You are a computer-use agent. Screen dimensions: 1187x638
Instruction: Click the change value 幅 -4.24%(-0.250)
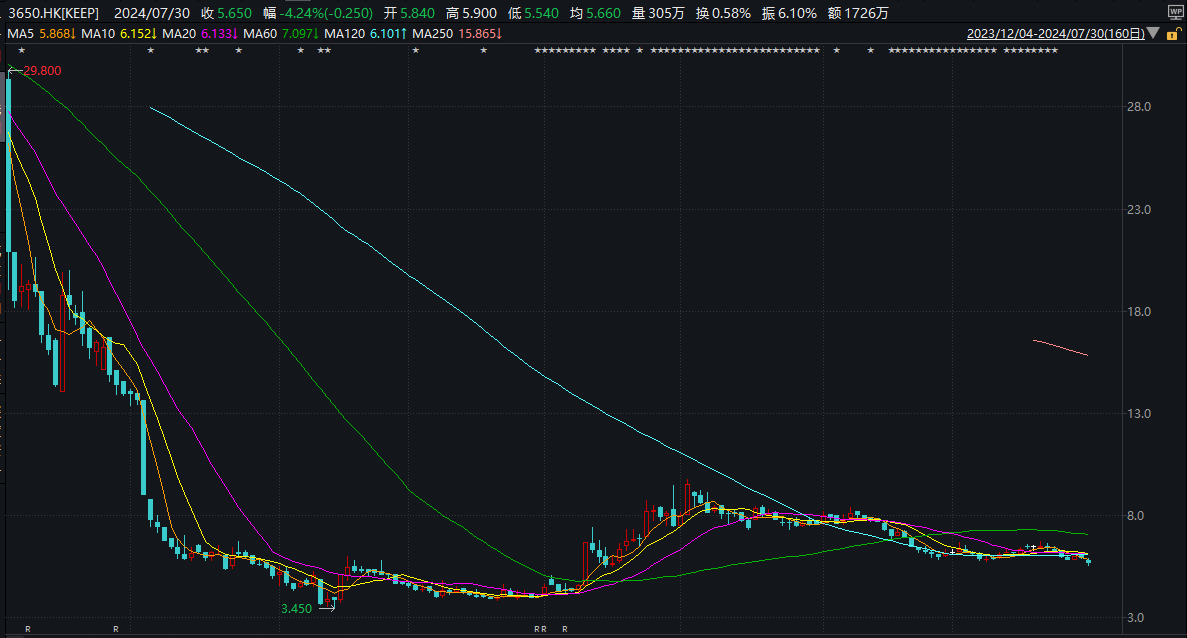pyautogui.click(x=318, y=13)
